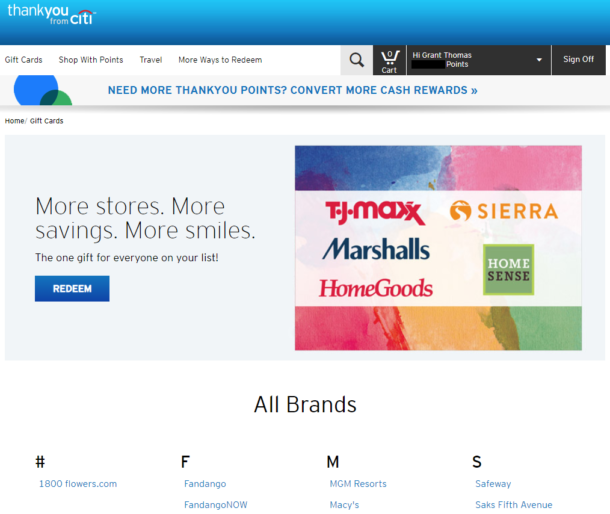610x514 pixels.
Task: Open the Shop With Points menu
Action: point(91,60)
